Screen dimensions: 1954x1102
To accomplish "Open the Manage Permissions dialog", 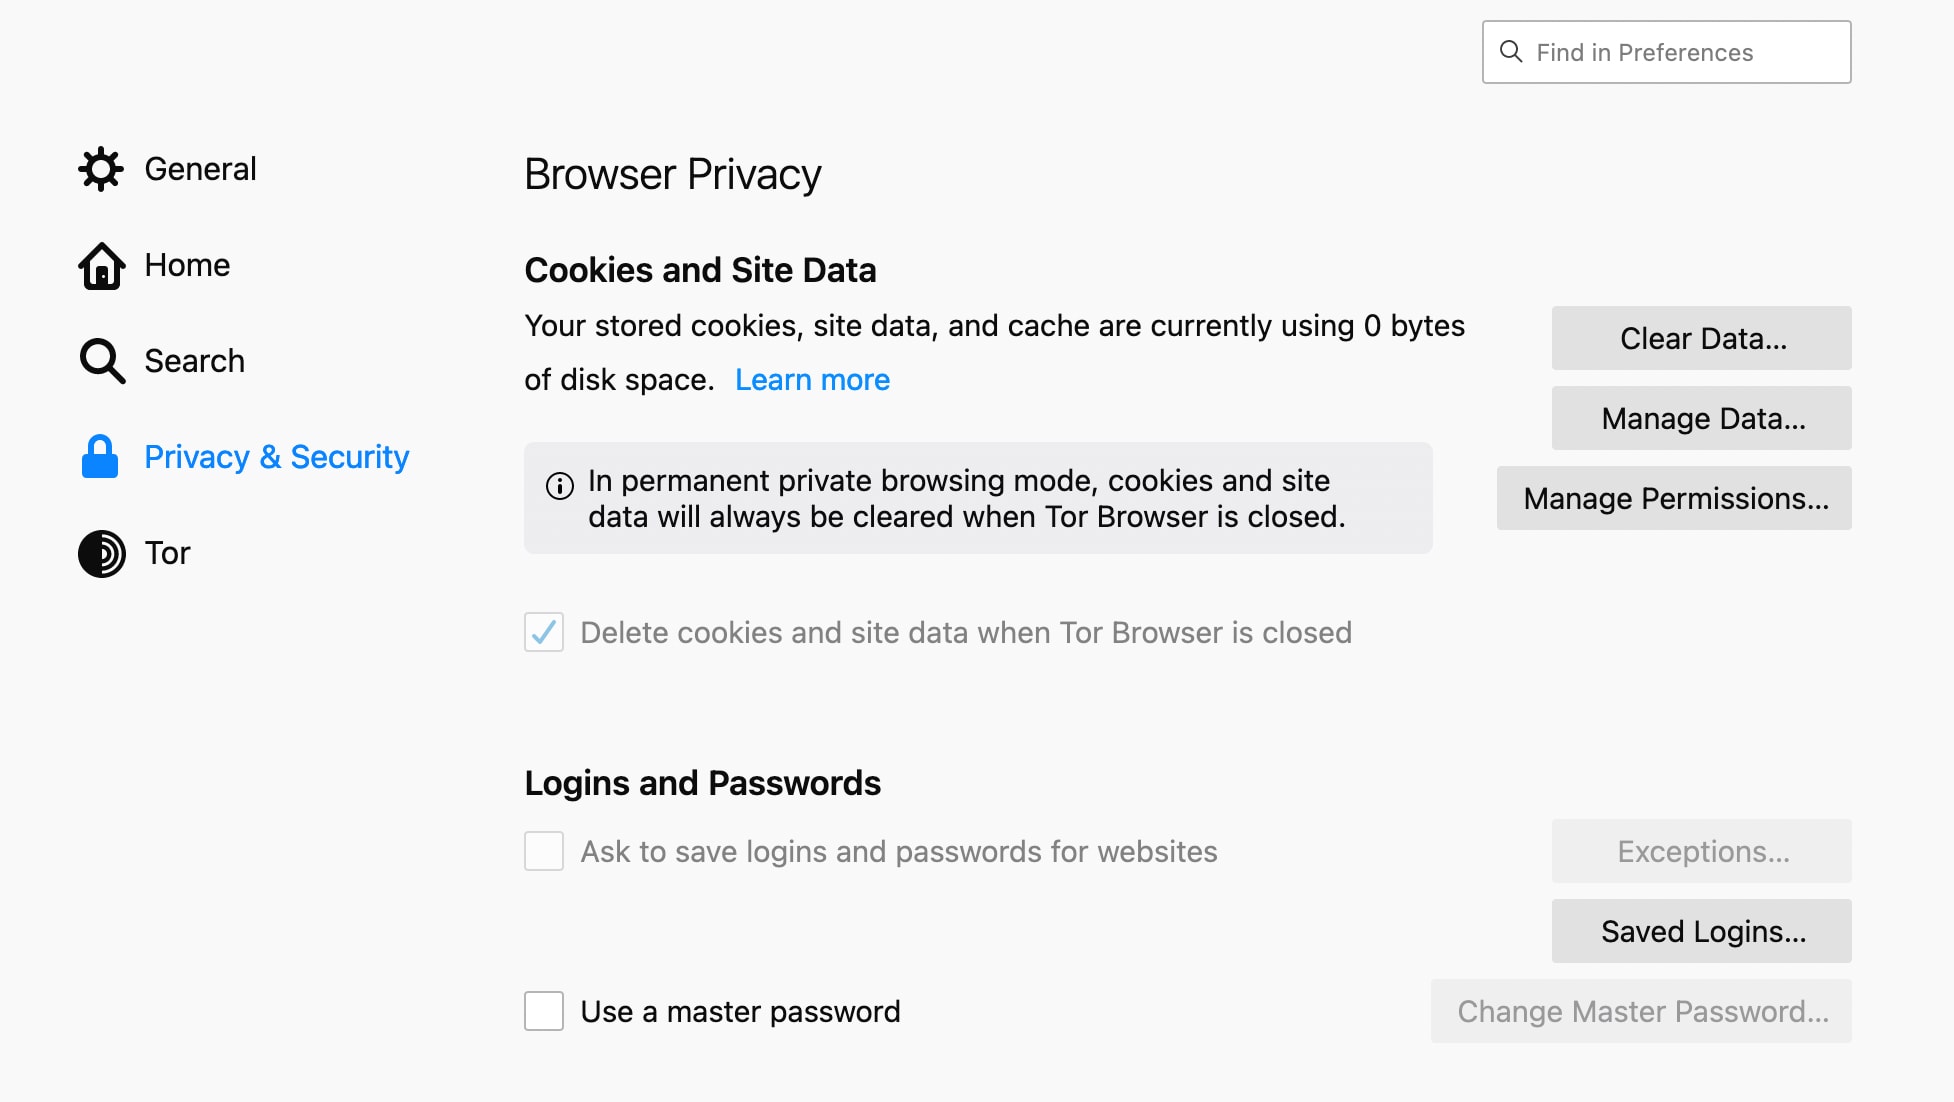I will click(x=1676, y=497).
